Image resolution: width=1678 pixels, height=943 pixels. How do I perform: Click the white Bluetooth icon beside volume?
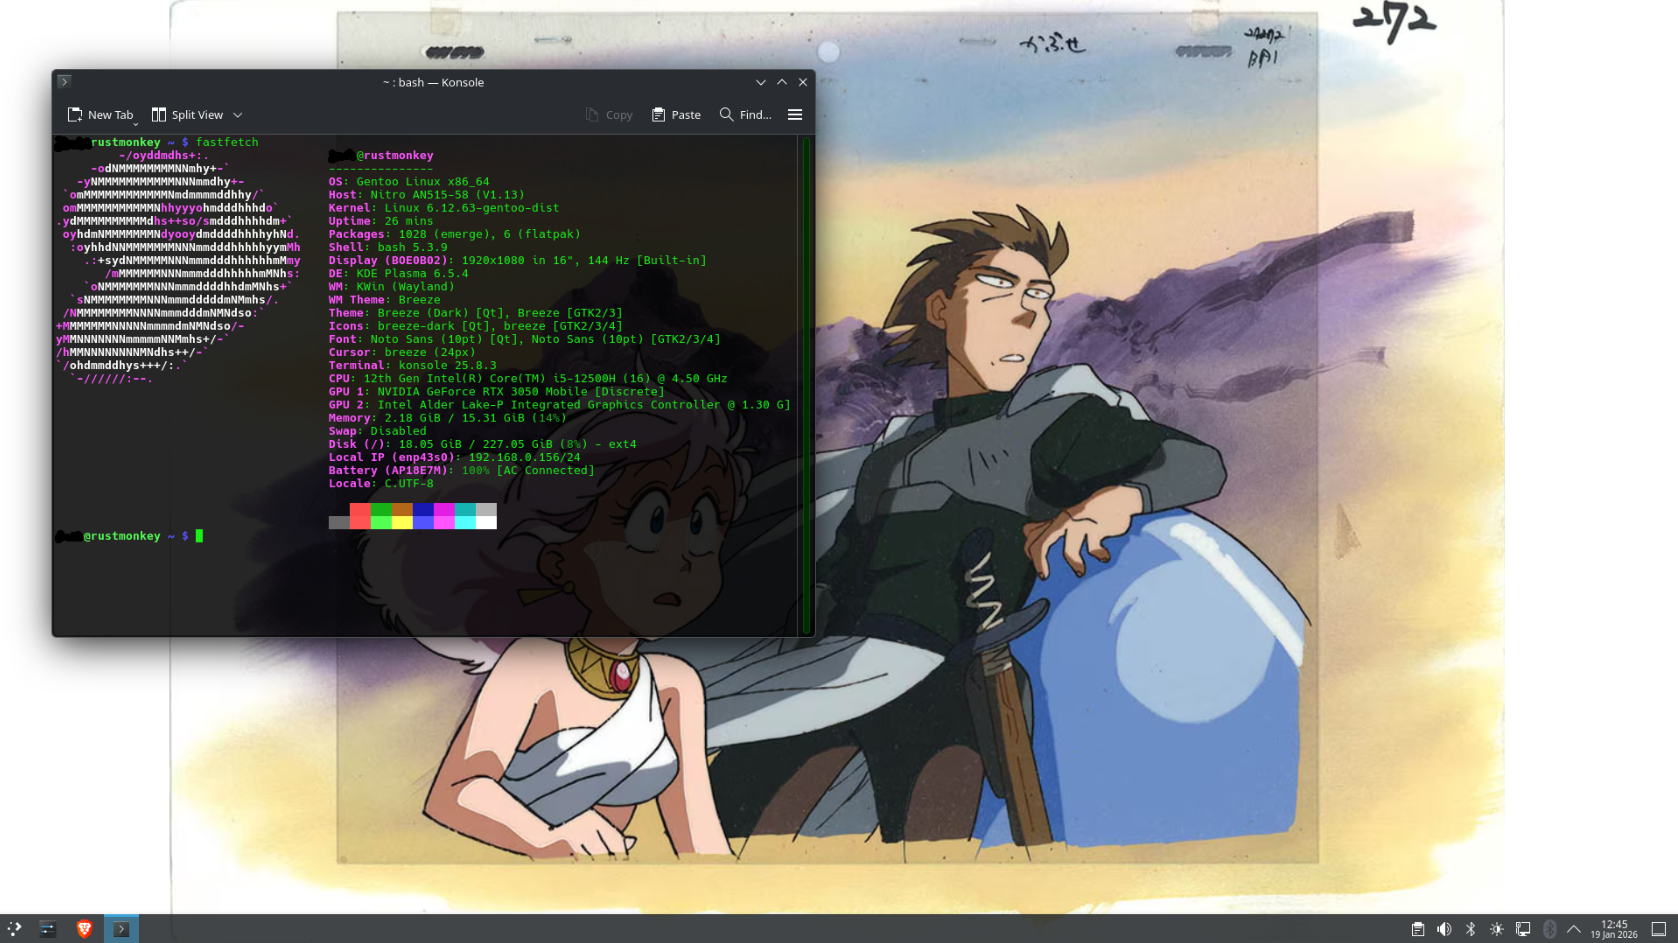[x=1470, y=929]
